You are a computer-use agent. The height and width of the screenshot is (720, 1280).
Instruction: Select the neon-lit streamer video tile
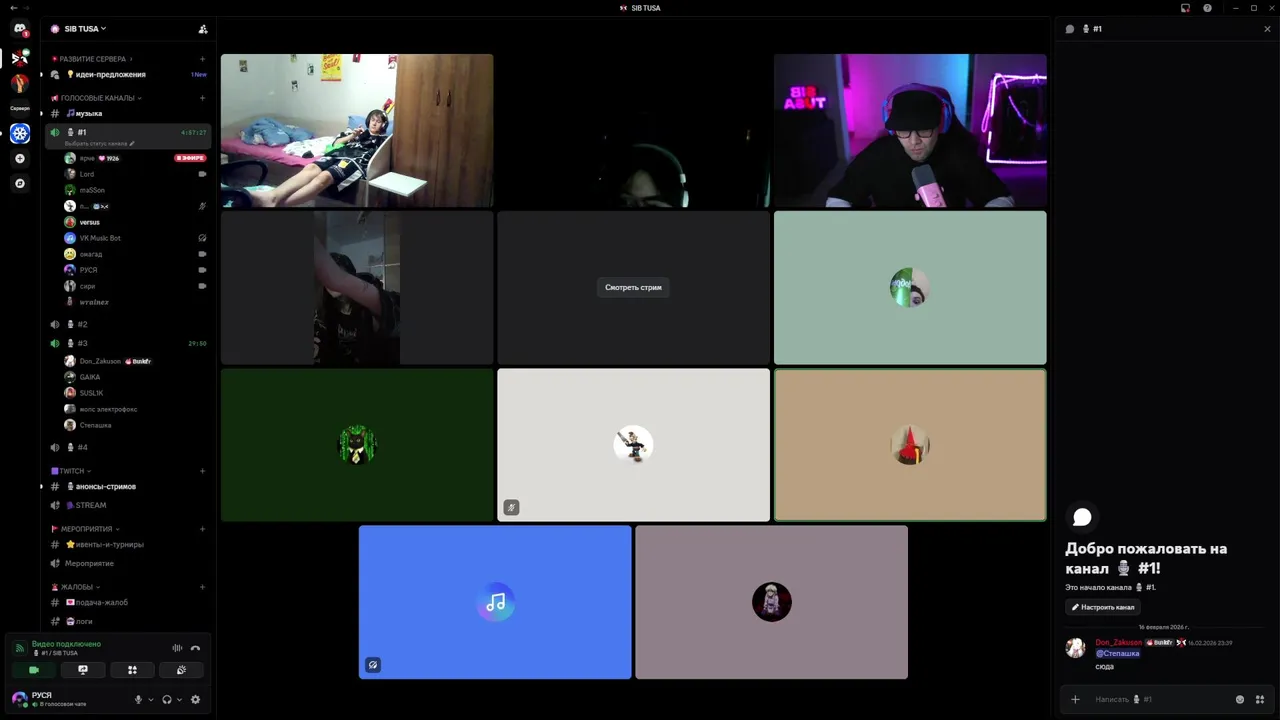click(910, 131)
